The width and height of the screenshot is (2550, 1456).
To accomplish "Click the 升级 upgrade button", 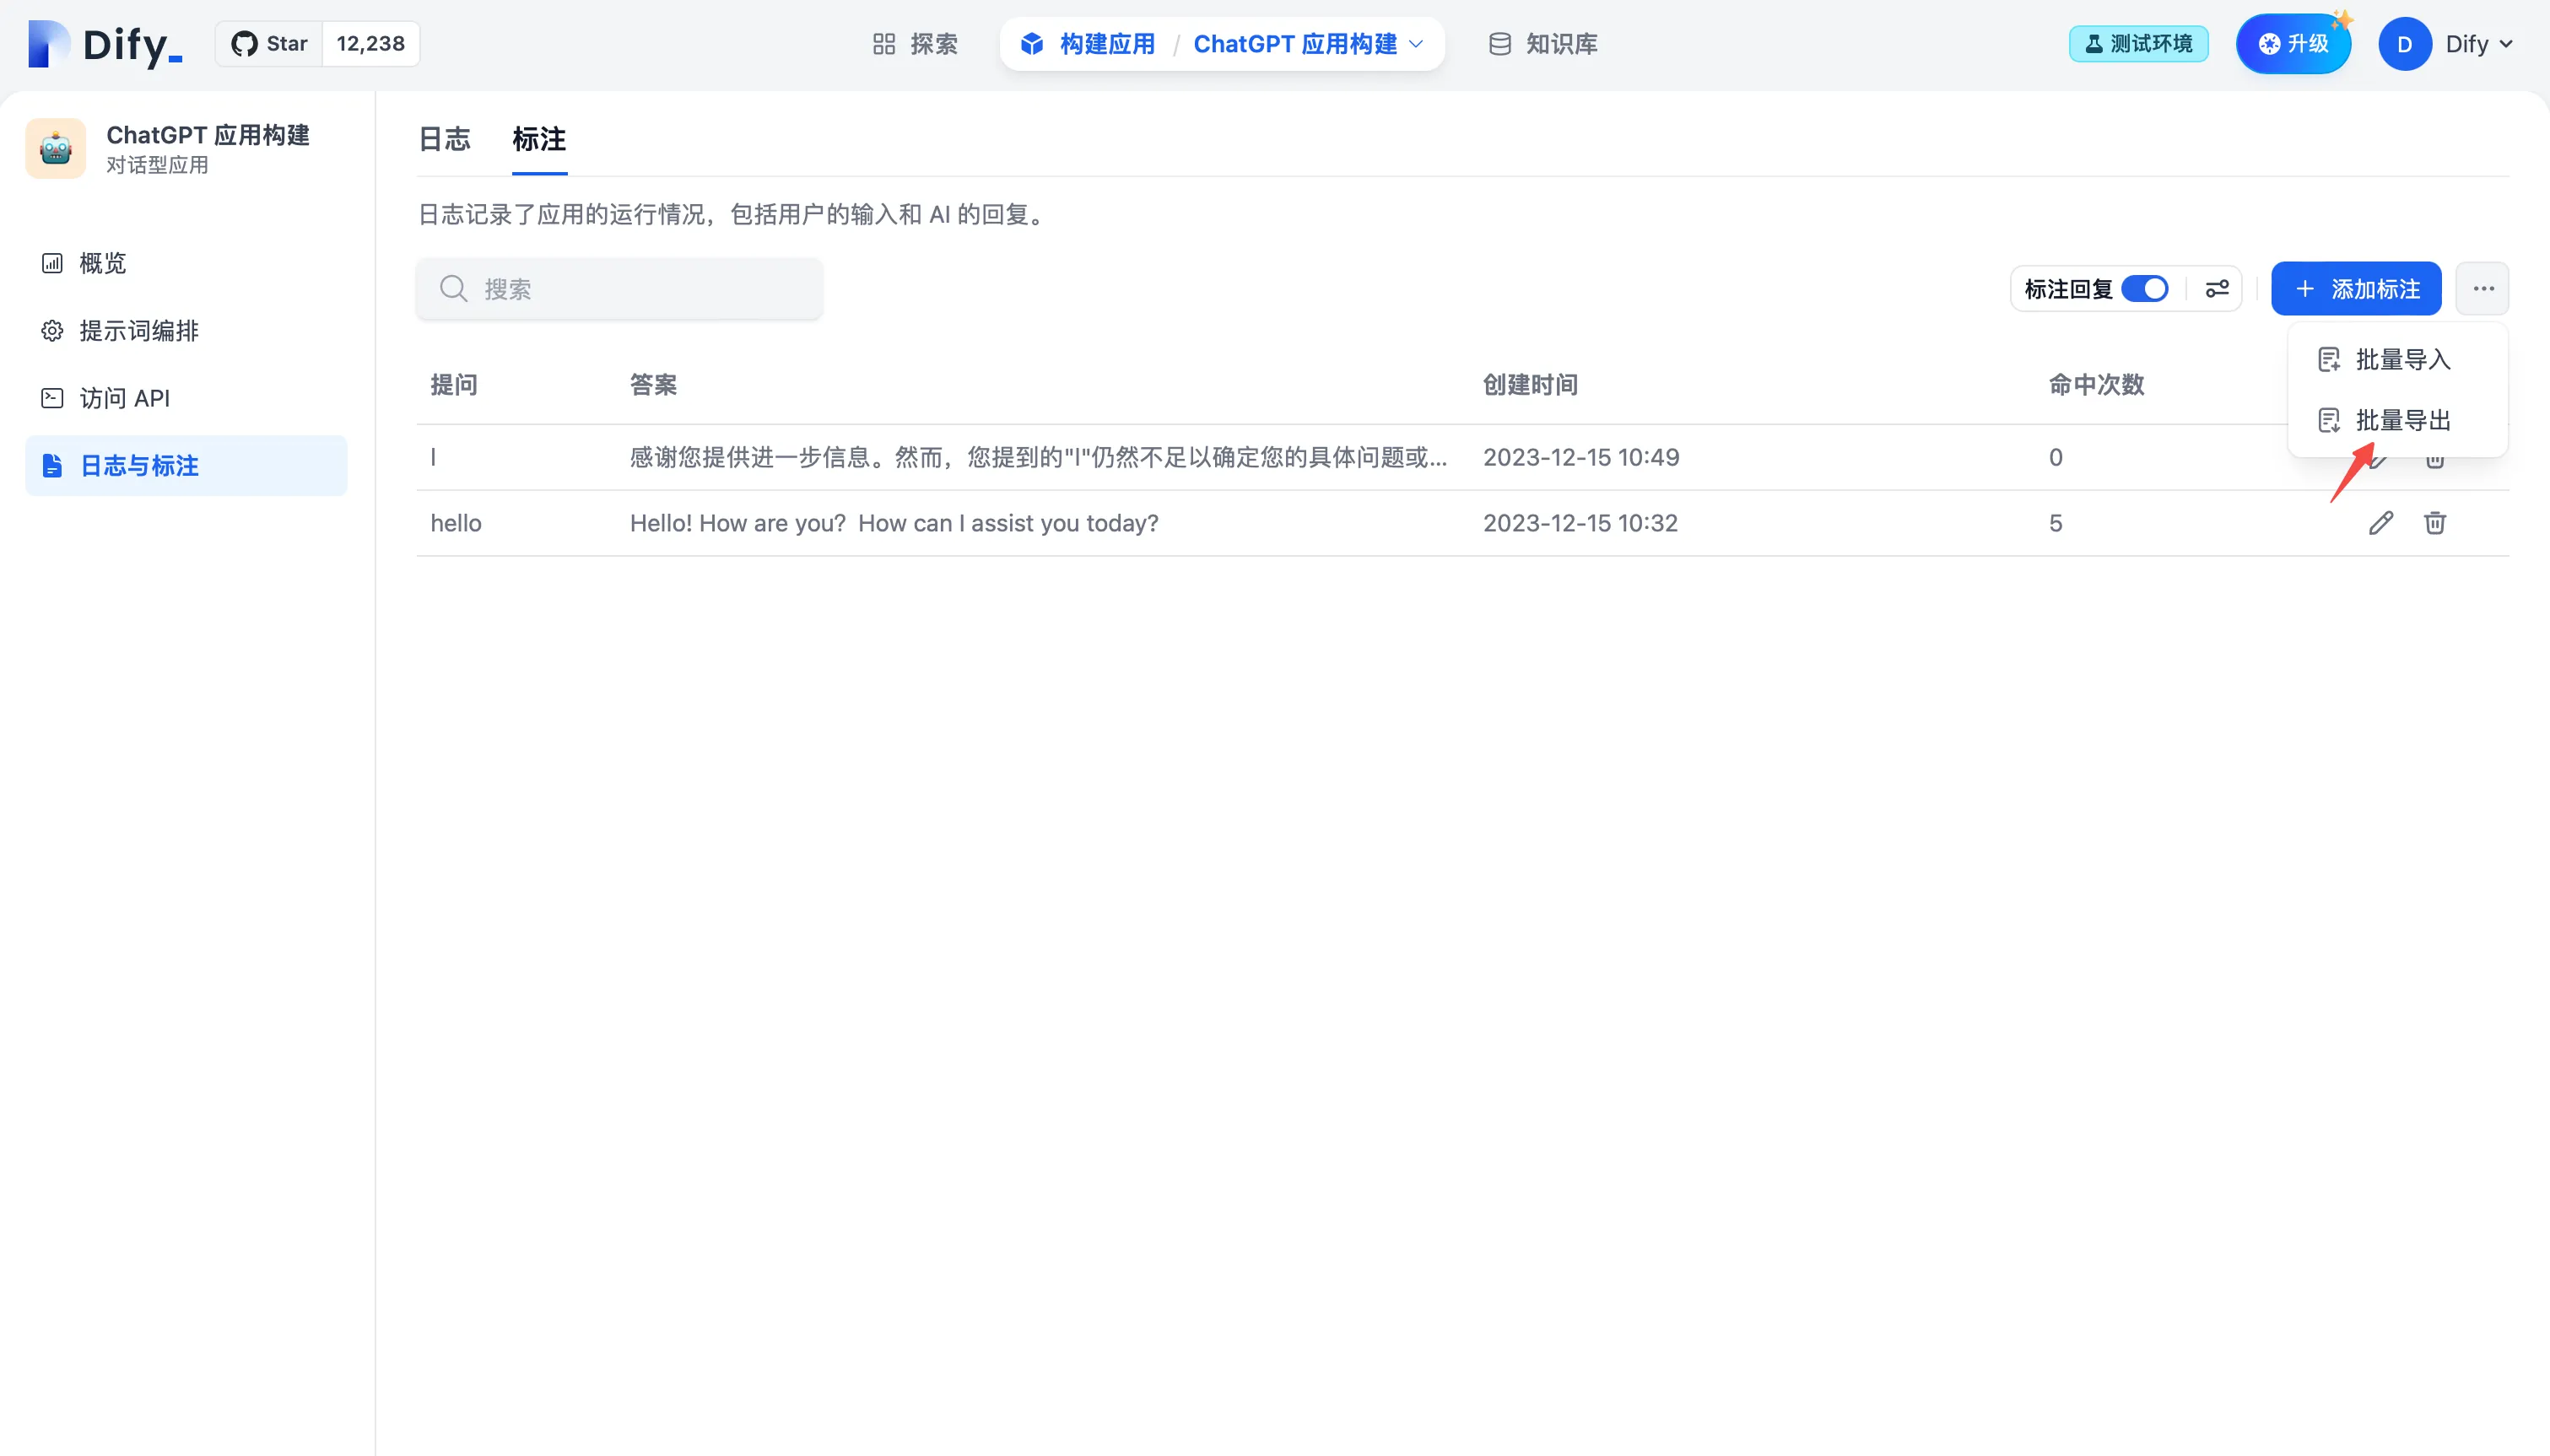I will [x=2293, y=44].
